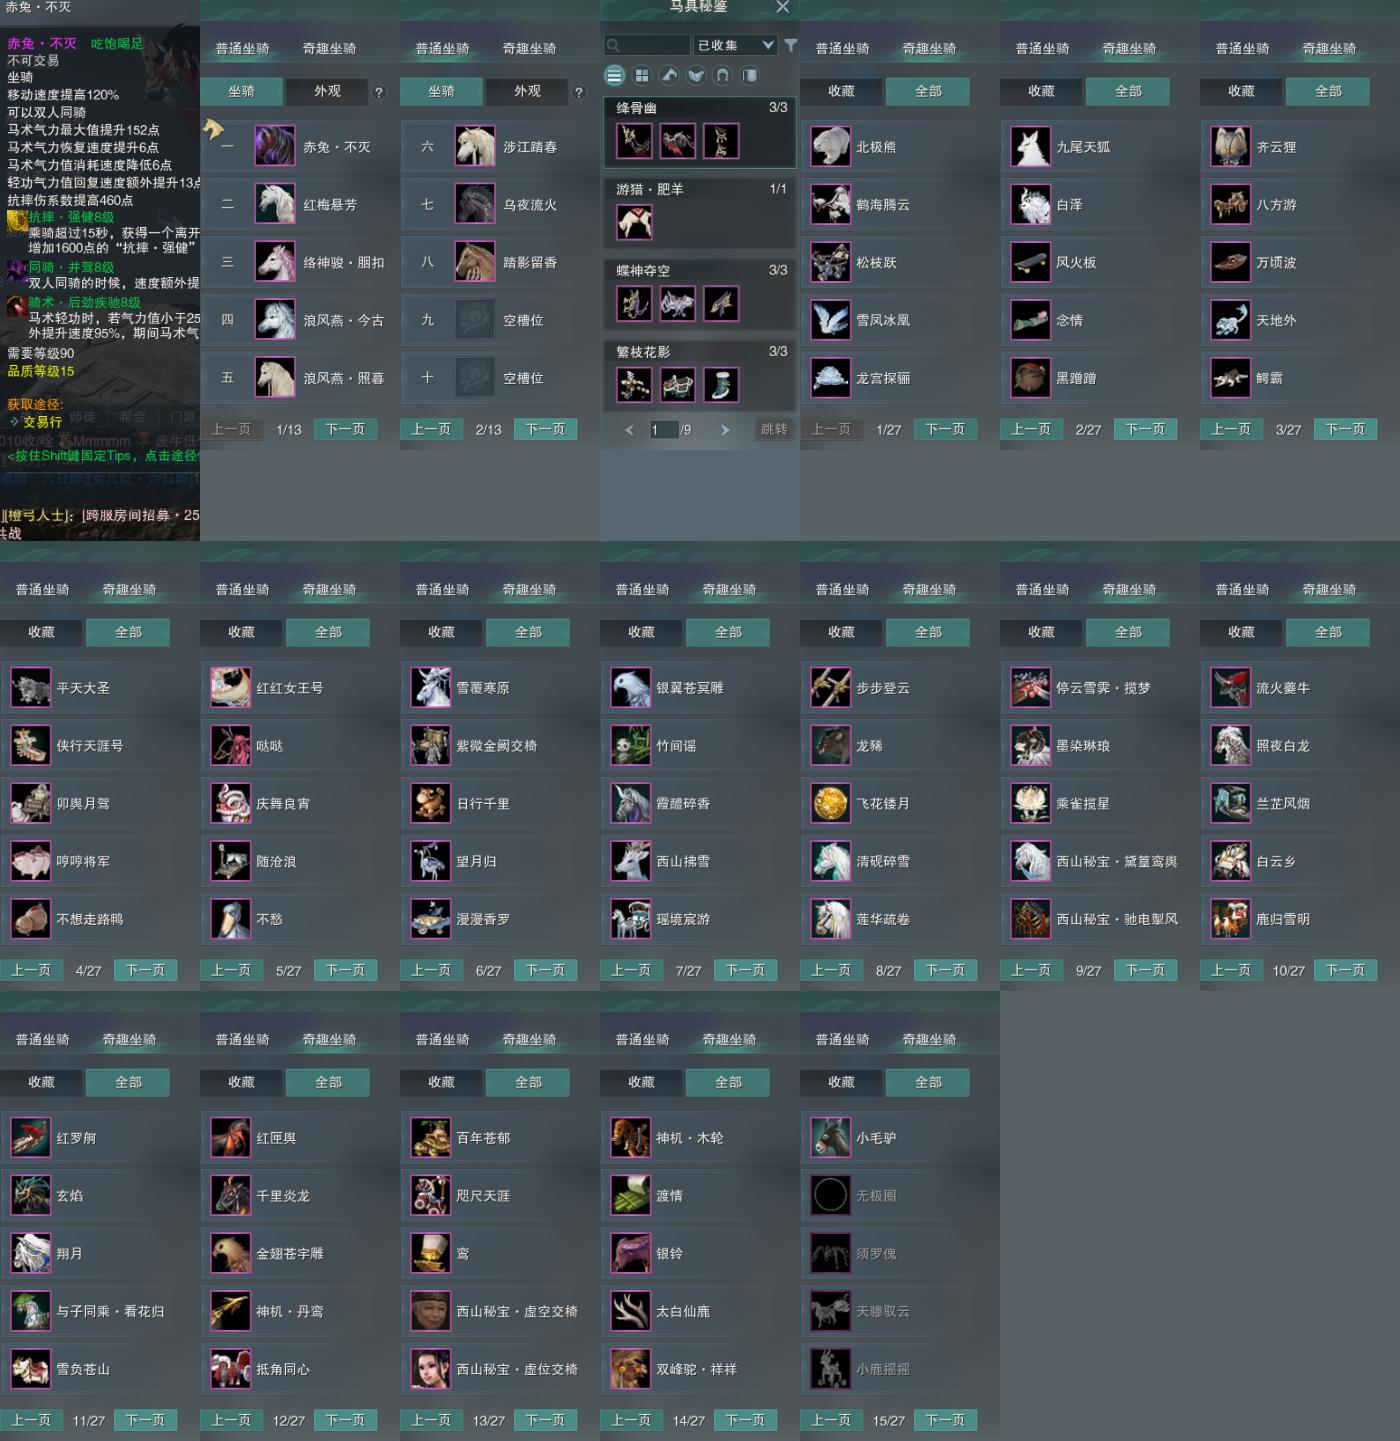Filter by horseshoe gear icon
Image resolution: width=1400 pixels, height=1441 pixels.
723,75
